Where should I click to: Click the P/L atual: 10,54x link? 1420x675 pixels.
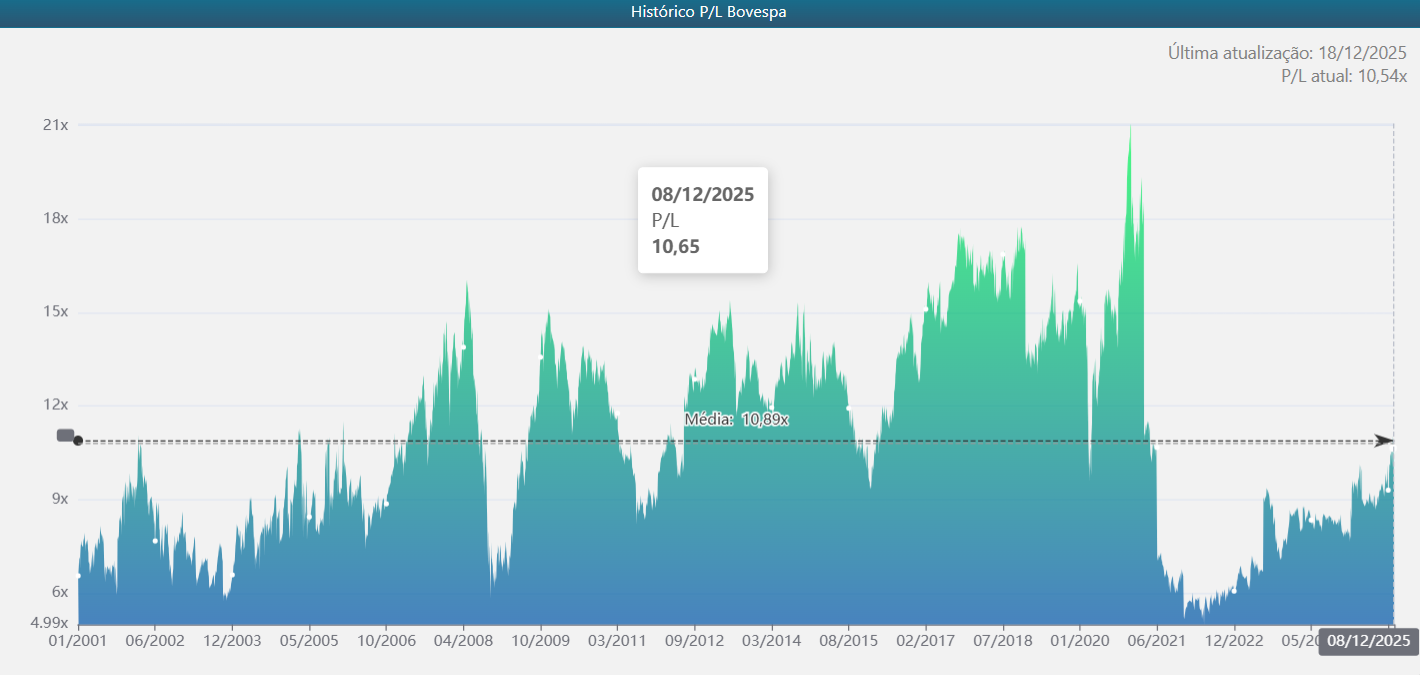(x=1344, y=73)
